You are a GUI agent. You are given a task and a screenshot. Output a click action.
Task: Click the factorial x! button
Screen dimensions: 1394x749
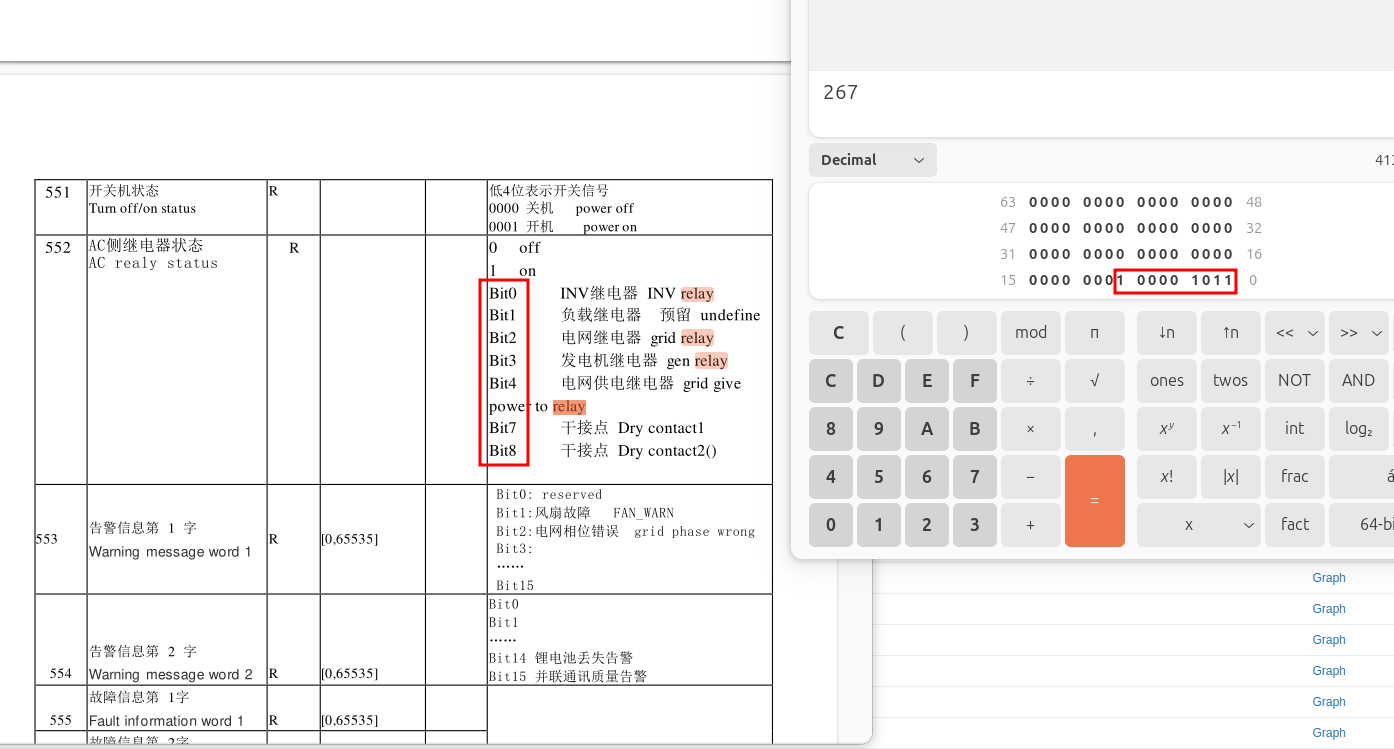[1166, 477]
